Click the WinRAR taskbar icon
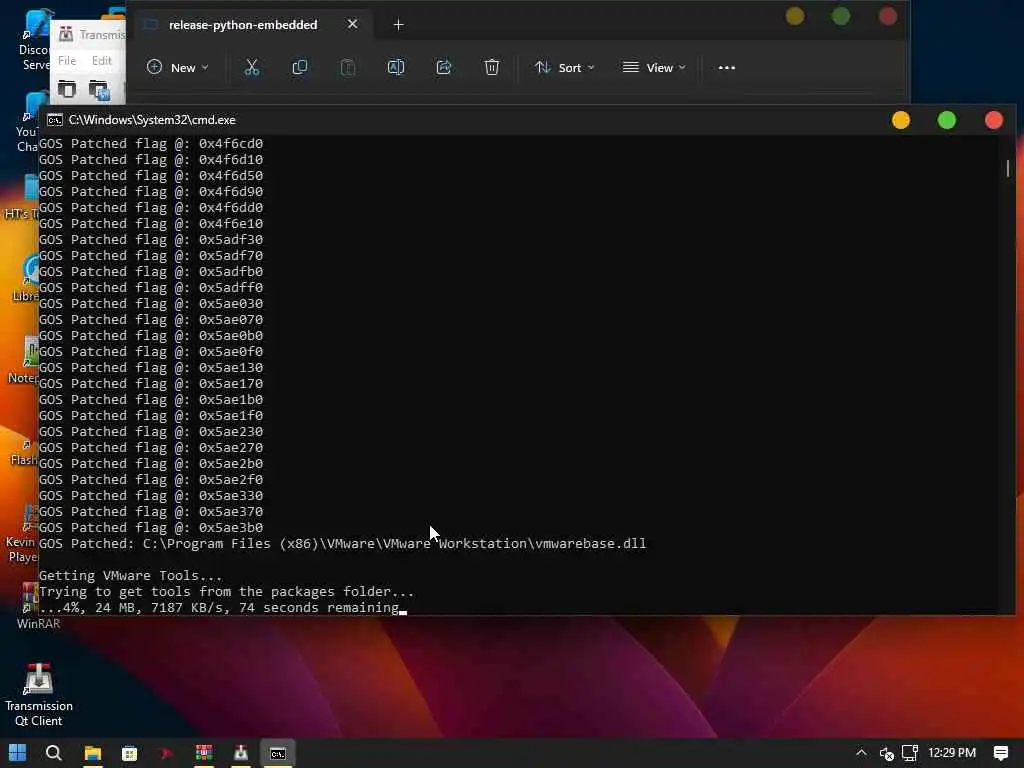Screen dimensions: 1024x768 click(x=204, y=753)
